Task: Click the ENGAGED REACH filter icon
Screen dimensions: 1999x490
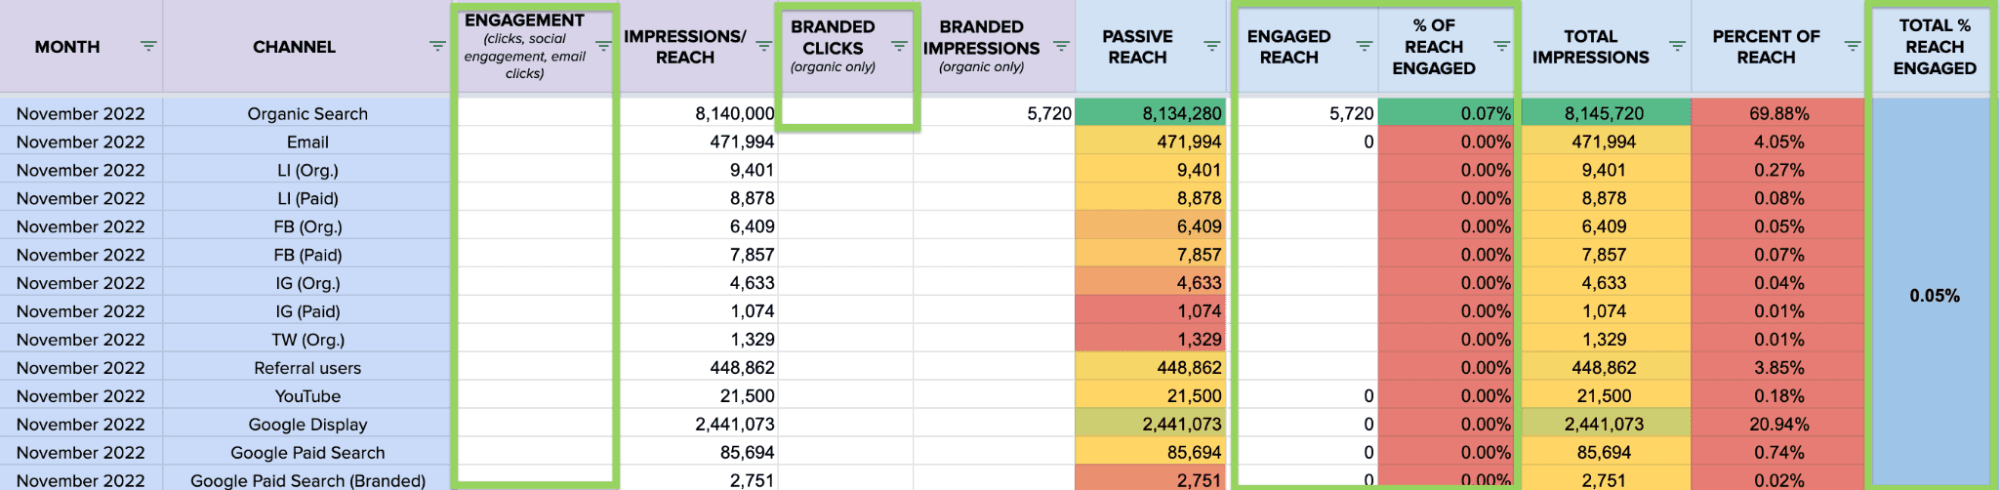Action: point(1364,46)
